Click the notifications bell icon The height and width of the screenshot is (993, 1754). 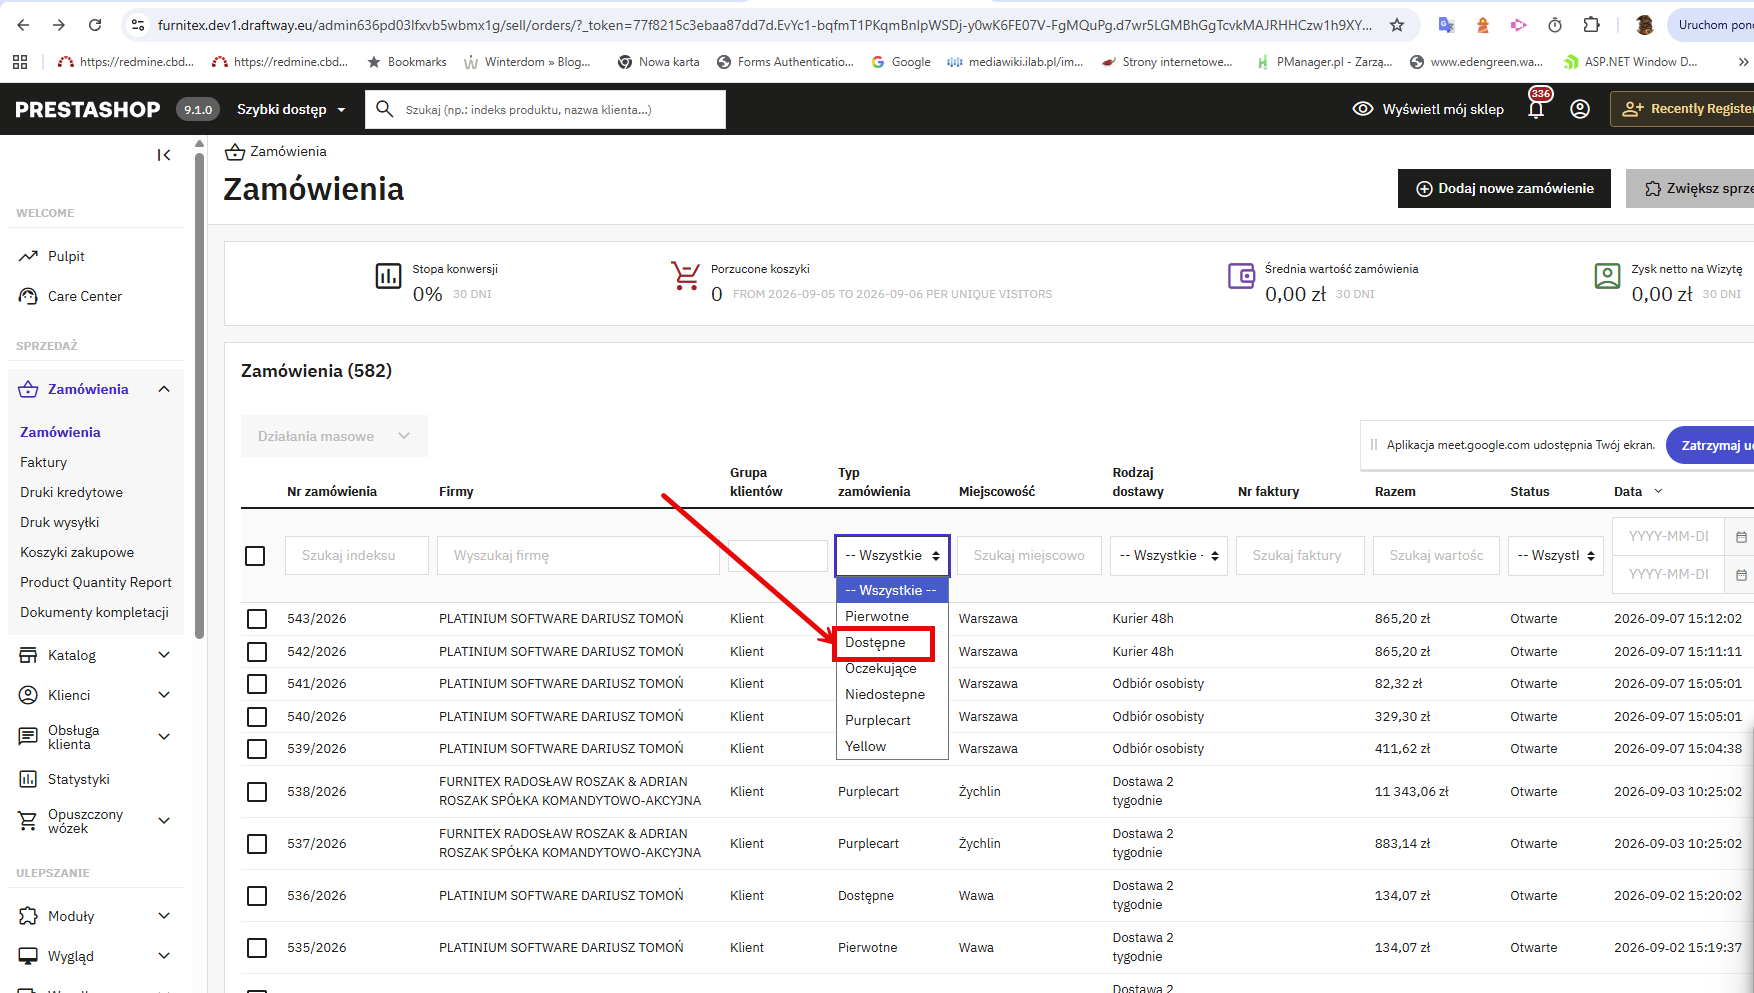tap(1536, 109)
